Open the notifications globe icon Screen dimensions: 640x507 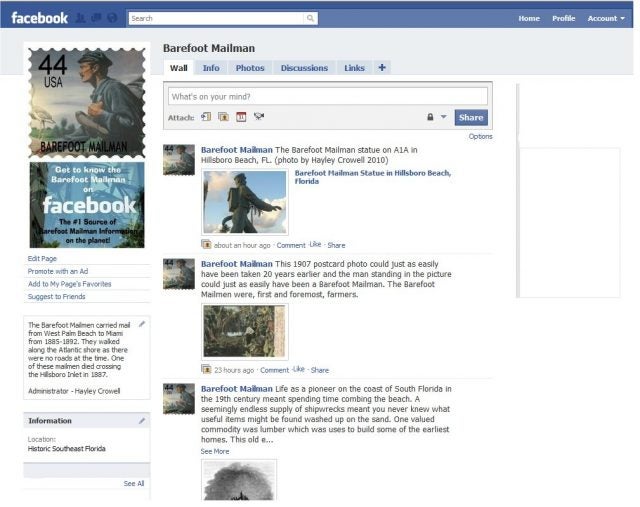tap(112, 18)
